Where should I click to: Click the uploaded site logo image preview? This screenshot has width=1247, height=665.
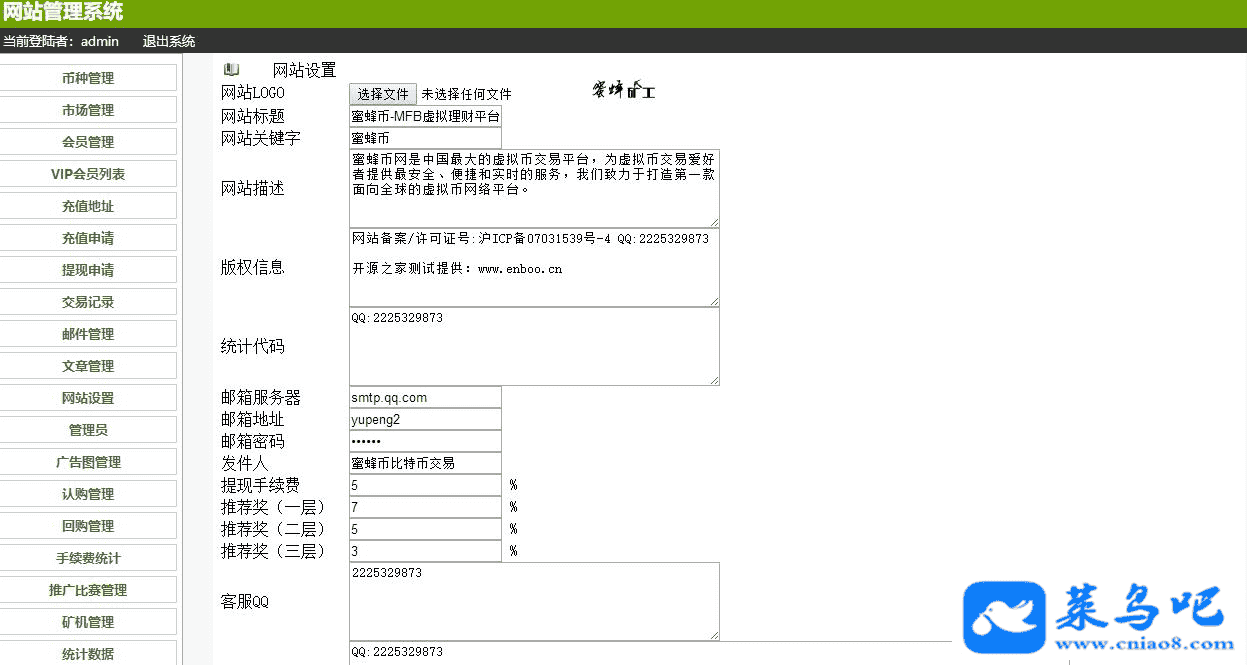click(624, 91)
